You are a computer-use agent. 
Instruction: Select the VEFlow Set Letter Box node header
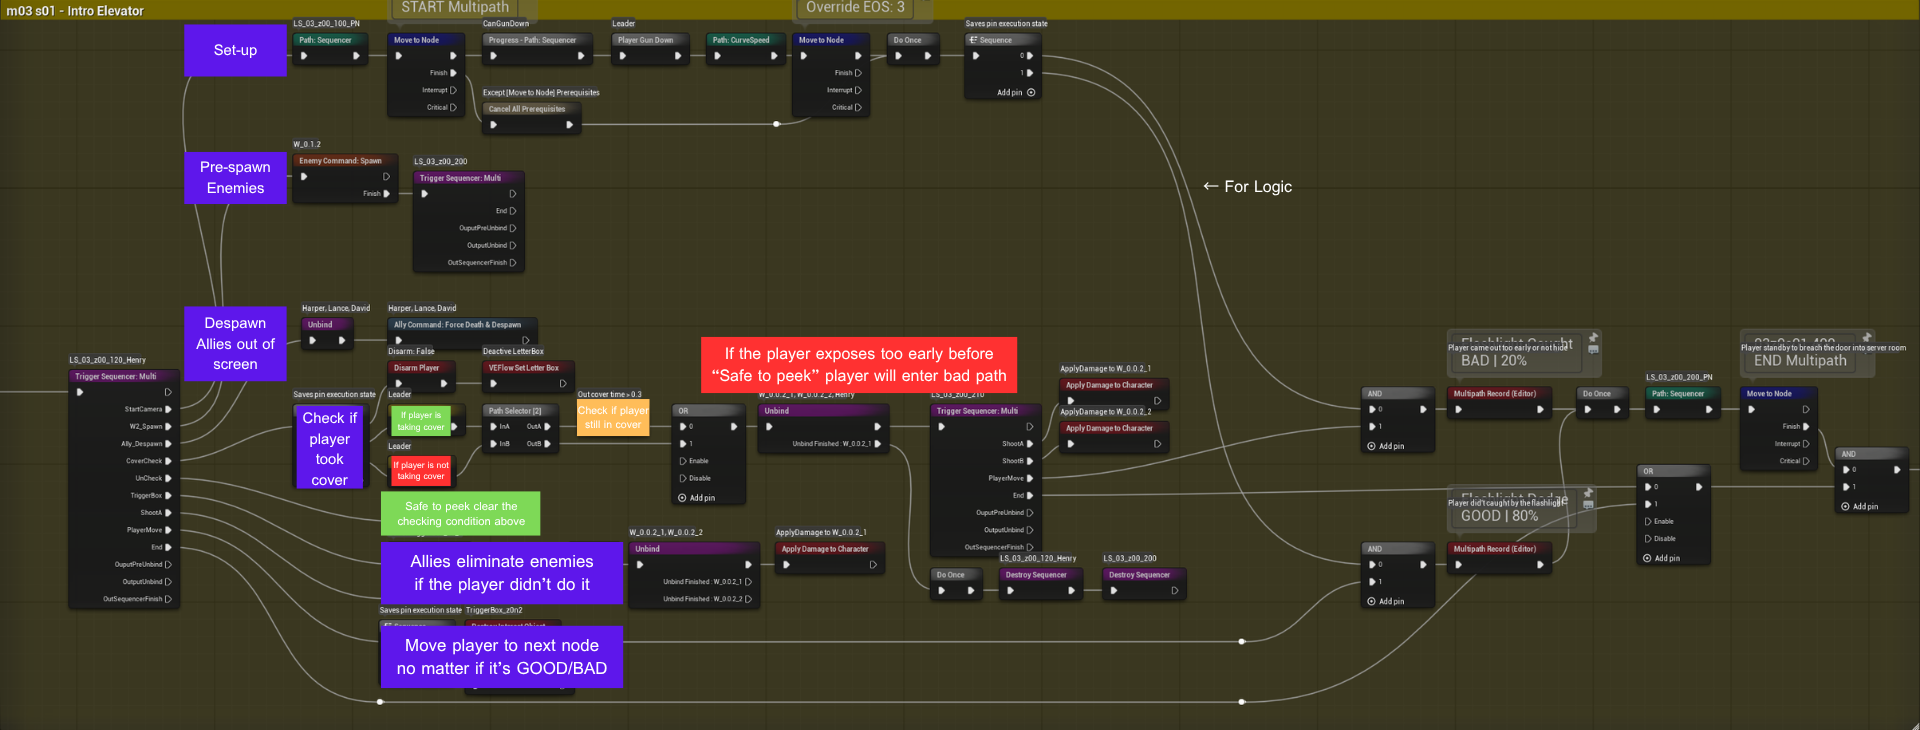click(x=529, y=368)
